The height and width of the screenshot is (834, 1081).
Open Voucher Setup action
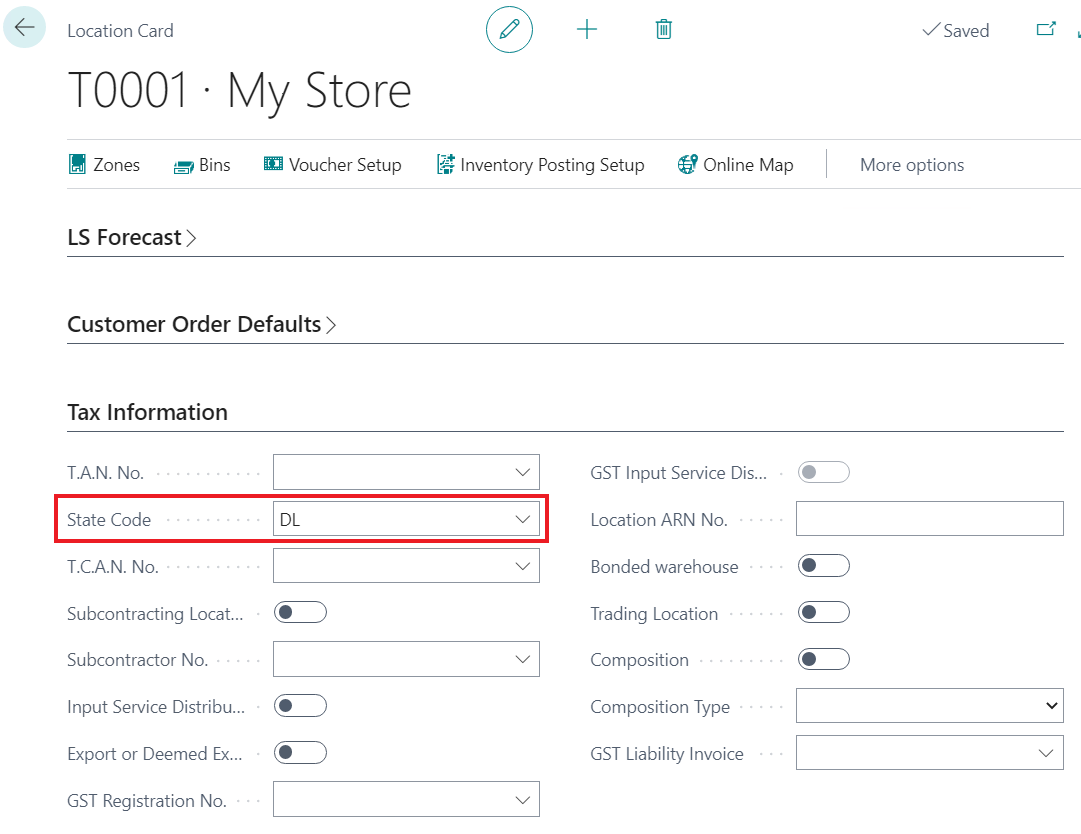(333, 165)
